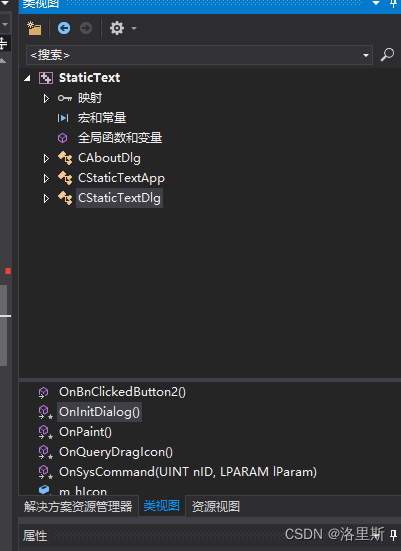Click the editor vertical scrollbar thumb at left
Viewport: 401px width, 551px height.
(4, 325)
